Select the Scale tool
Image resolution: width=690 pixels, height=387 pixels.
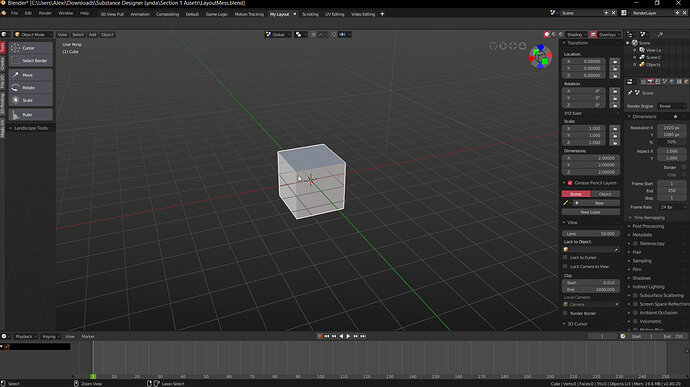pyautogui.click(x=30, y=100)
